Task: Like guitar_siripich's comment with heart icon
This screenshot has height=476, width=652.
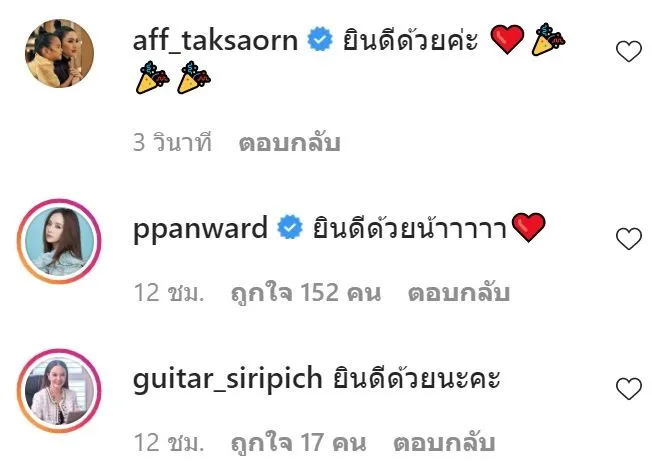Action: coord(629,389)
